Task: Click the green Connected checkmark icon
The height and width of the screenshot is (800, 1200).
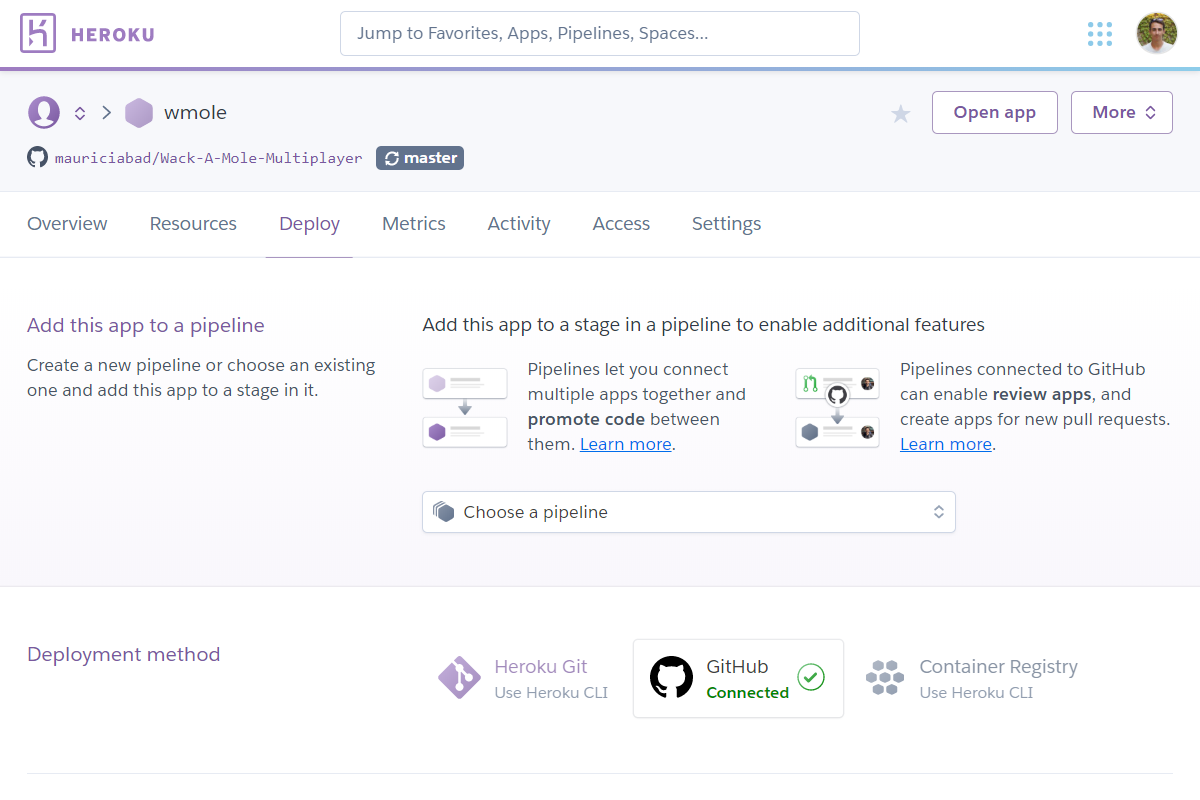Action: [x=811, y=678]
